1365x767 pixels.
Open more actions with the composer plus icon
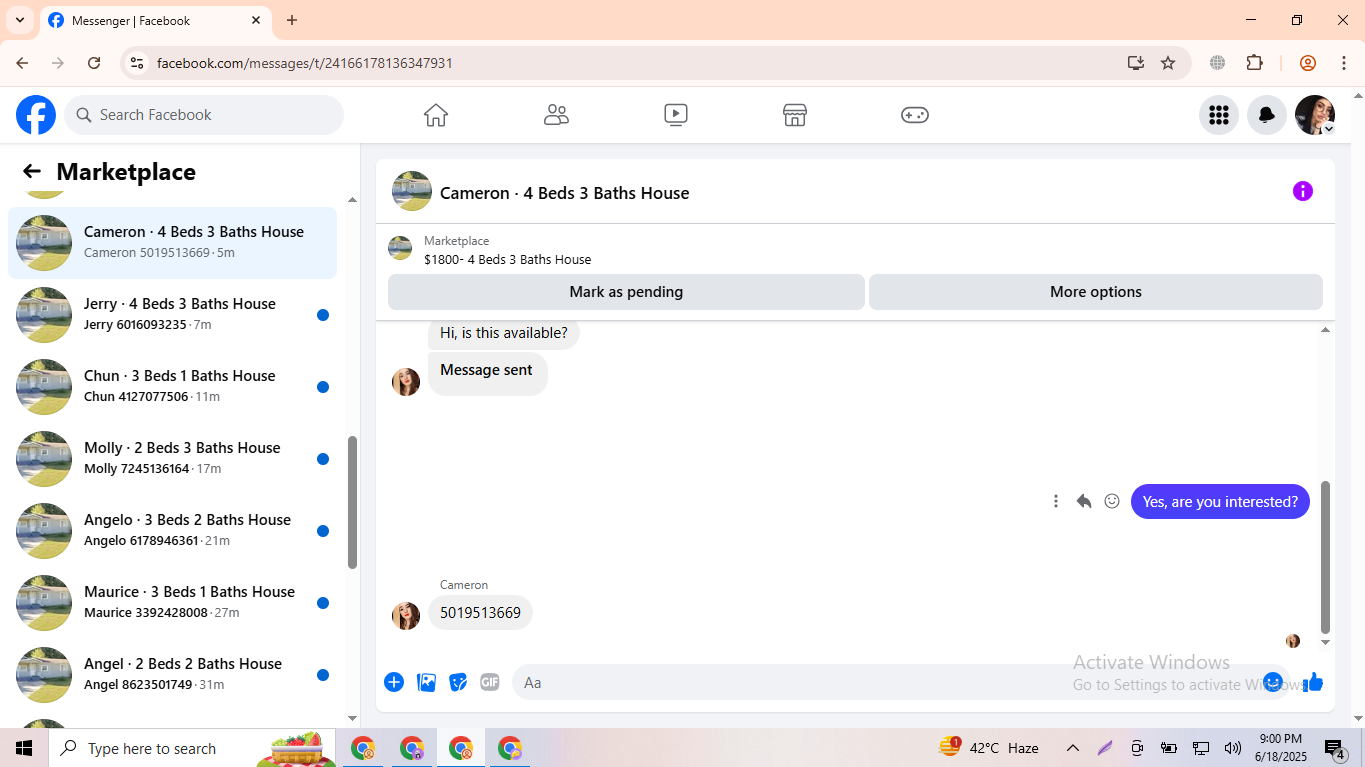point(394,682)
